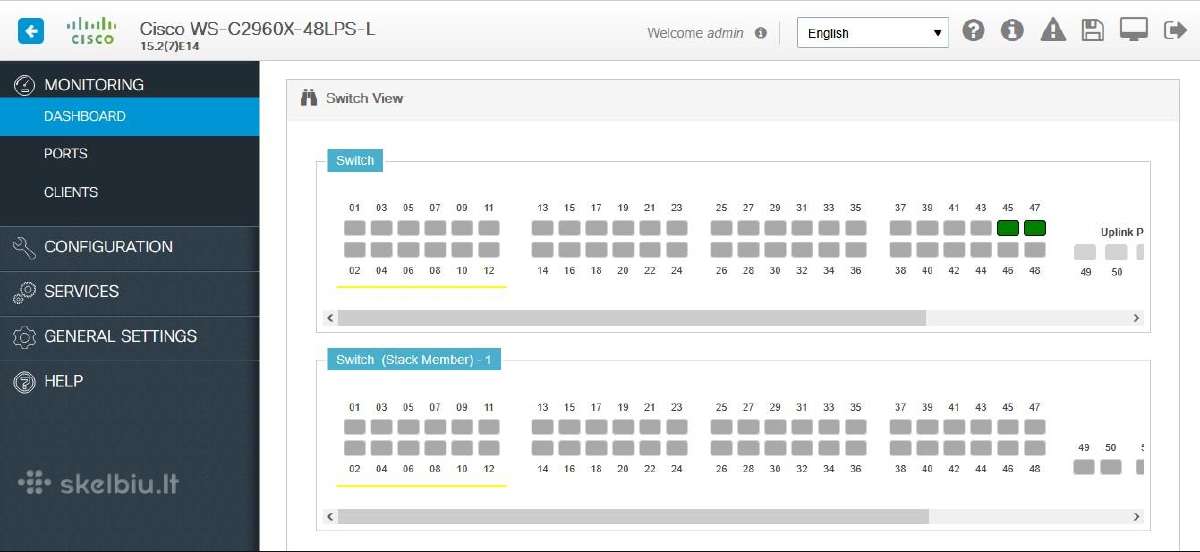Screen dimensions: 1200x552
Task: Click right scroll arrow in Stack Member panel
Action: [x=1136, y=517]
